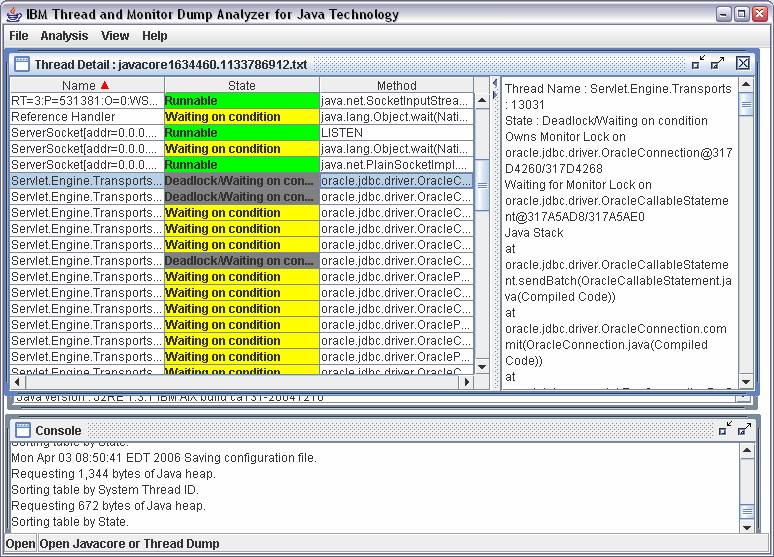
Task: Open the File menu
Action: click(x=19, y=36)
